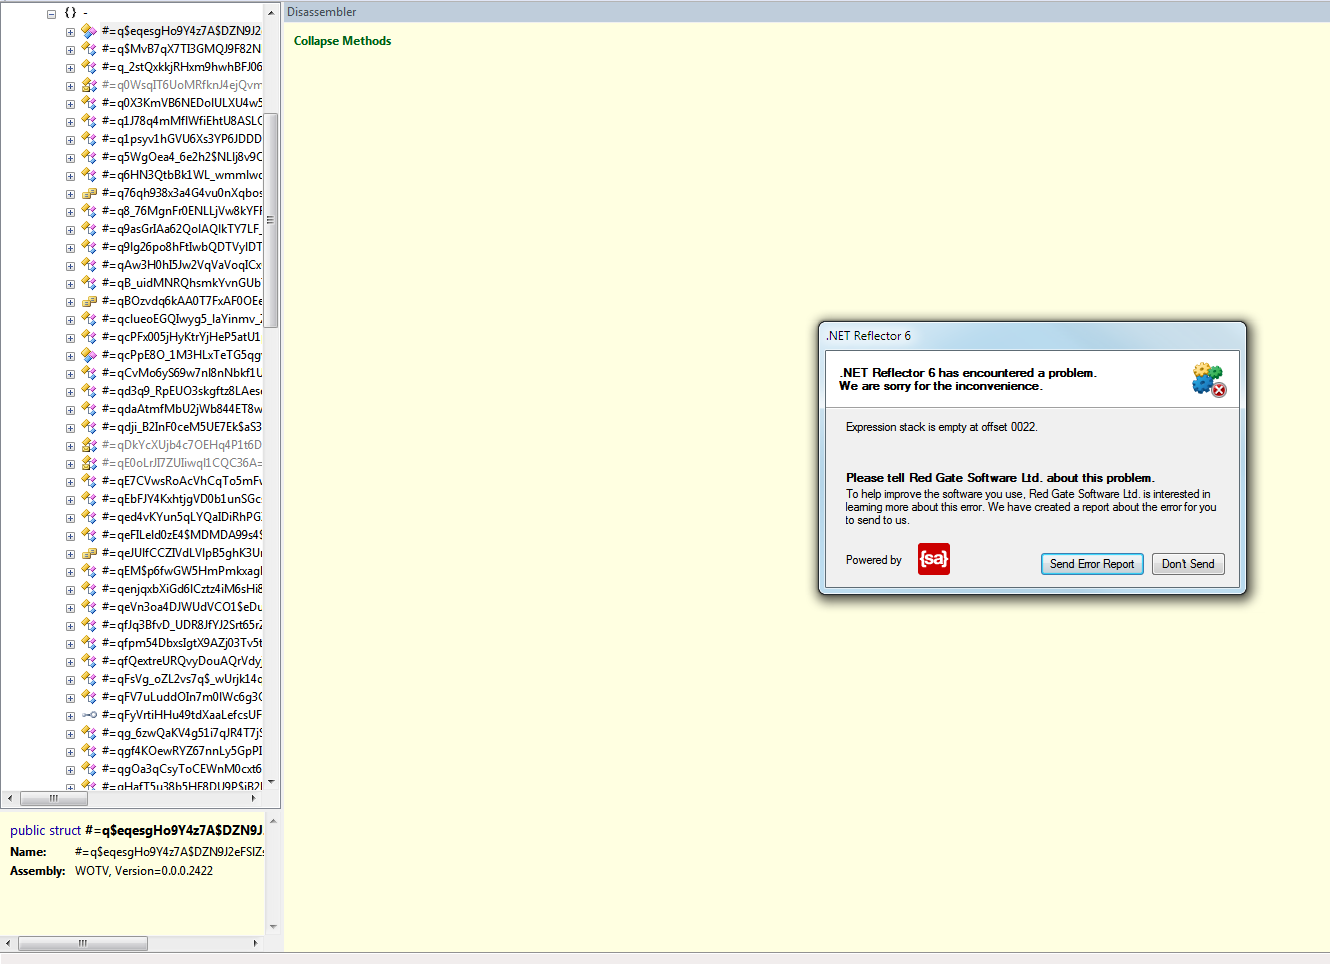
Task: Expand the #=q1psyv1hGVU6Xs3YP6JDDD node
Action: [70, 140]
